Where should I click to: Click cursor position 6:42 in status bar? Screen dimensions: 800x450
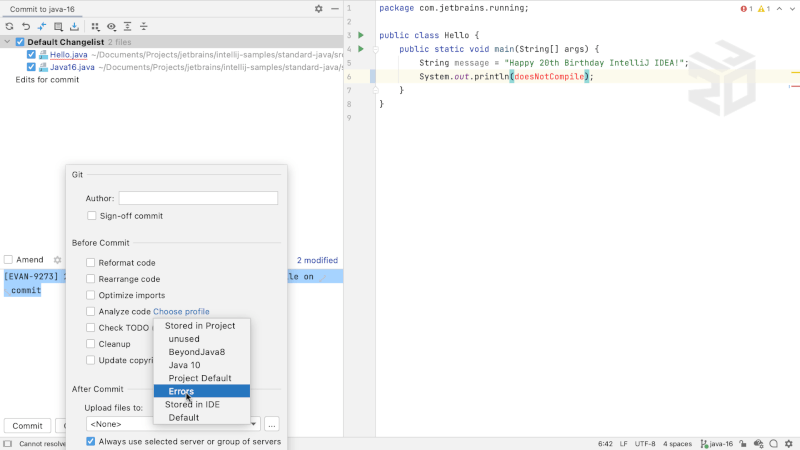[605, 444]
